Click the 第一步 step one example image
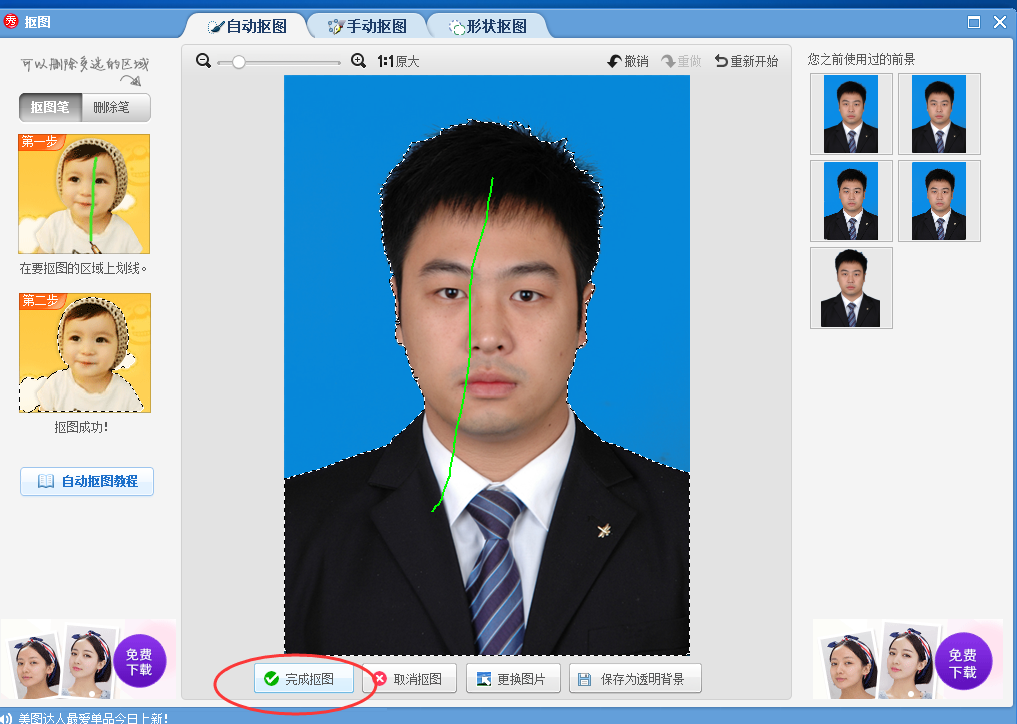The image size is (1017, 724). click(x=84, y=194)
